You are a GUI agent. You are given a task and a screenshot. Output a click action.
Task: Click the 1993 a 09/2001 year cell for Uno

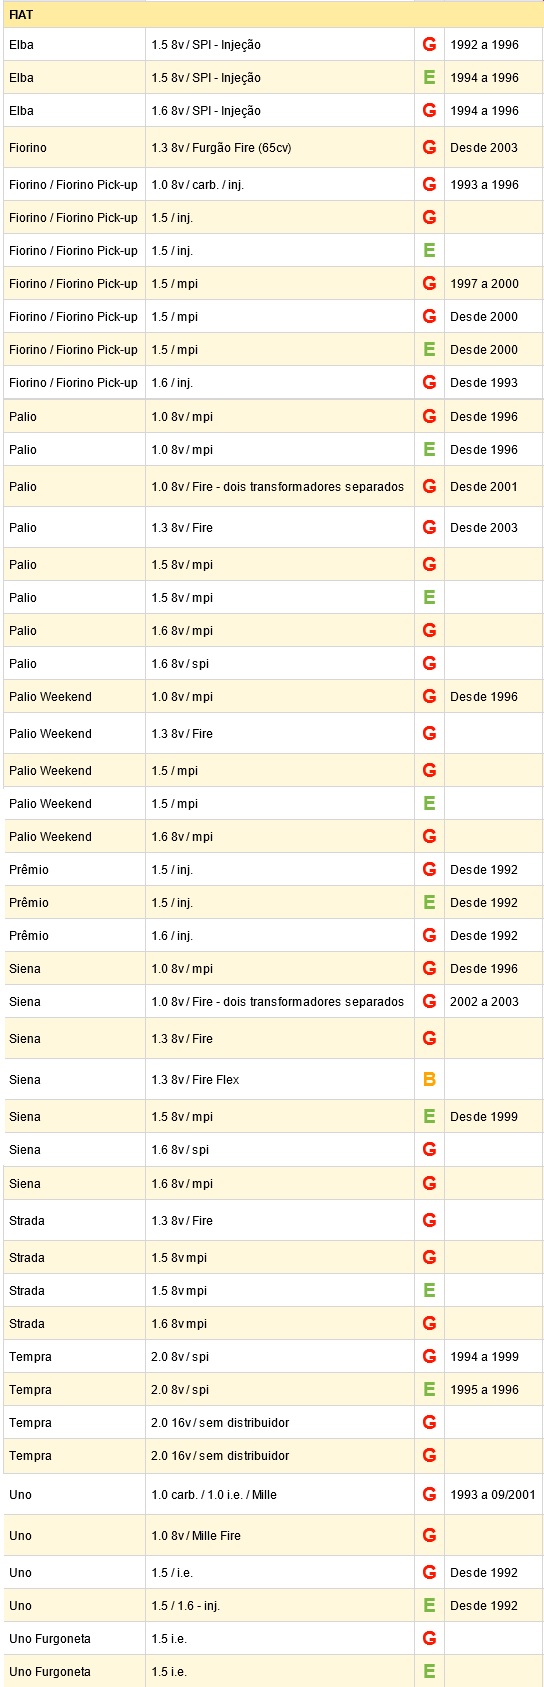[x=493, y=1494]
